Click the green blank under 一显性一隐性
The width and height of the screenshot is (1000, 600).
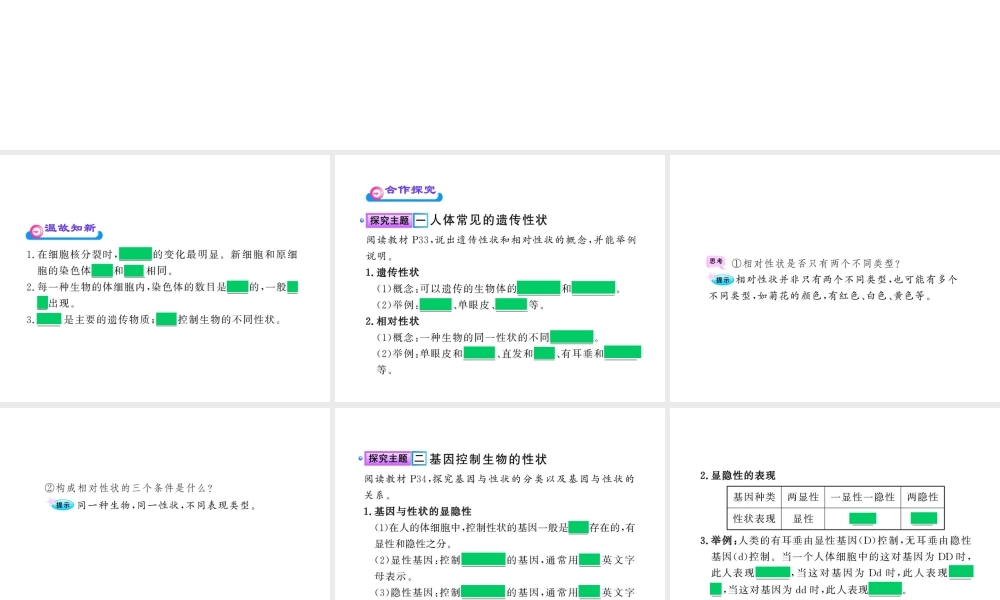point(862,518)
